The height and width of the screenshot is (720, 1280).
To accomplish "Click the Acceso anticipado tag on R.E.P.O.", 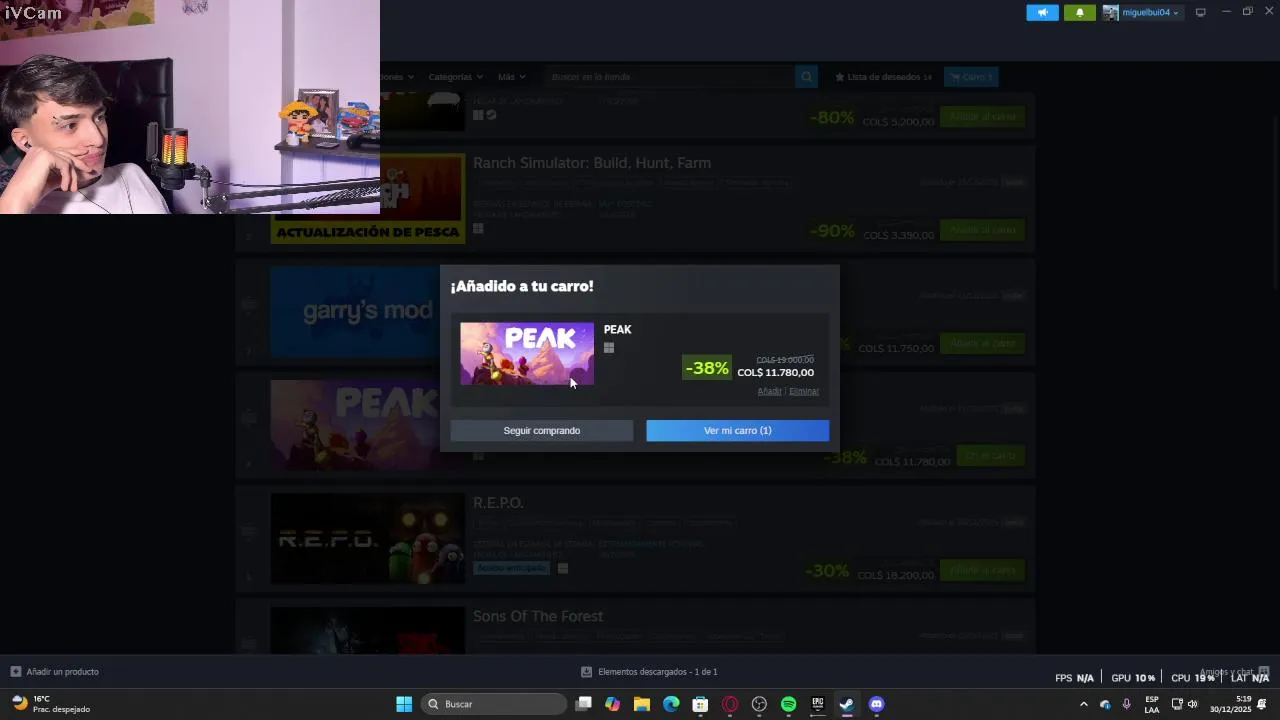I will pyautogui.click(x=511, y=568).
